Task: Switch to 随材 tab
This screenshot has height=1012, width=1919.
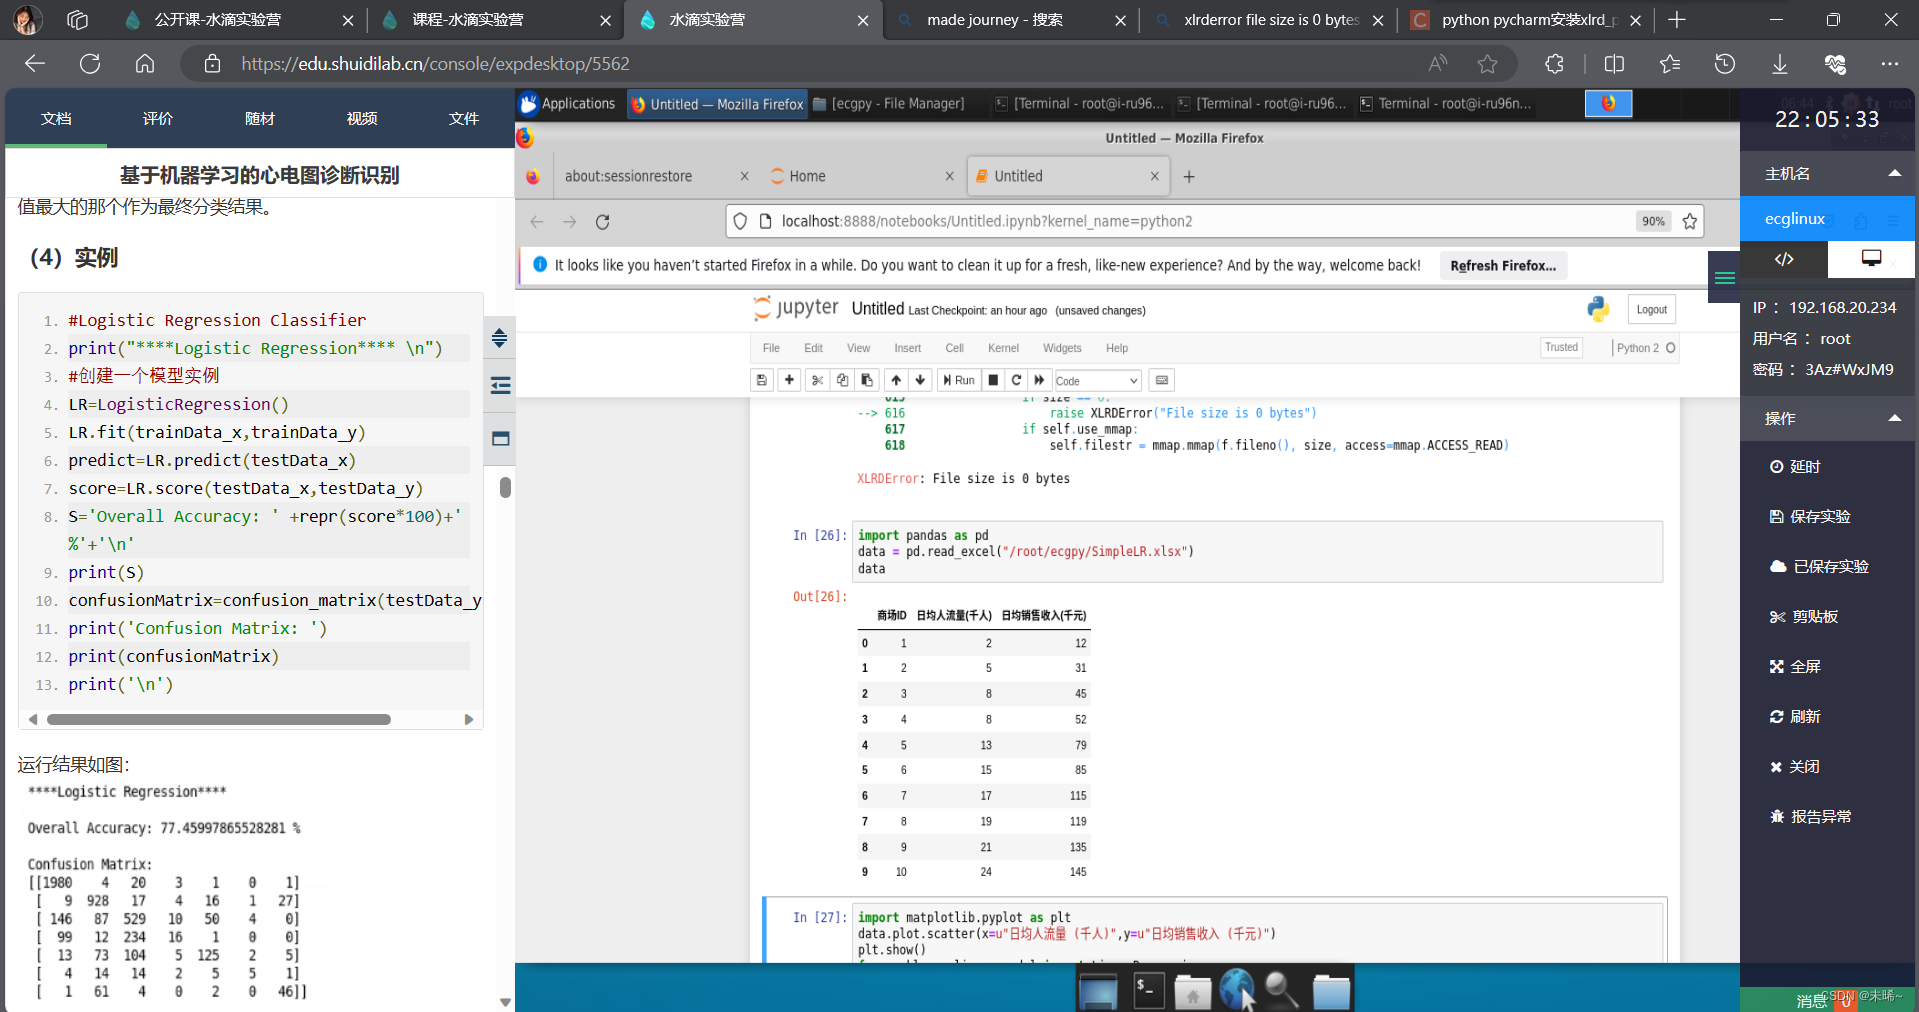Action: [x=260, y=119]
